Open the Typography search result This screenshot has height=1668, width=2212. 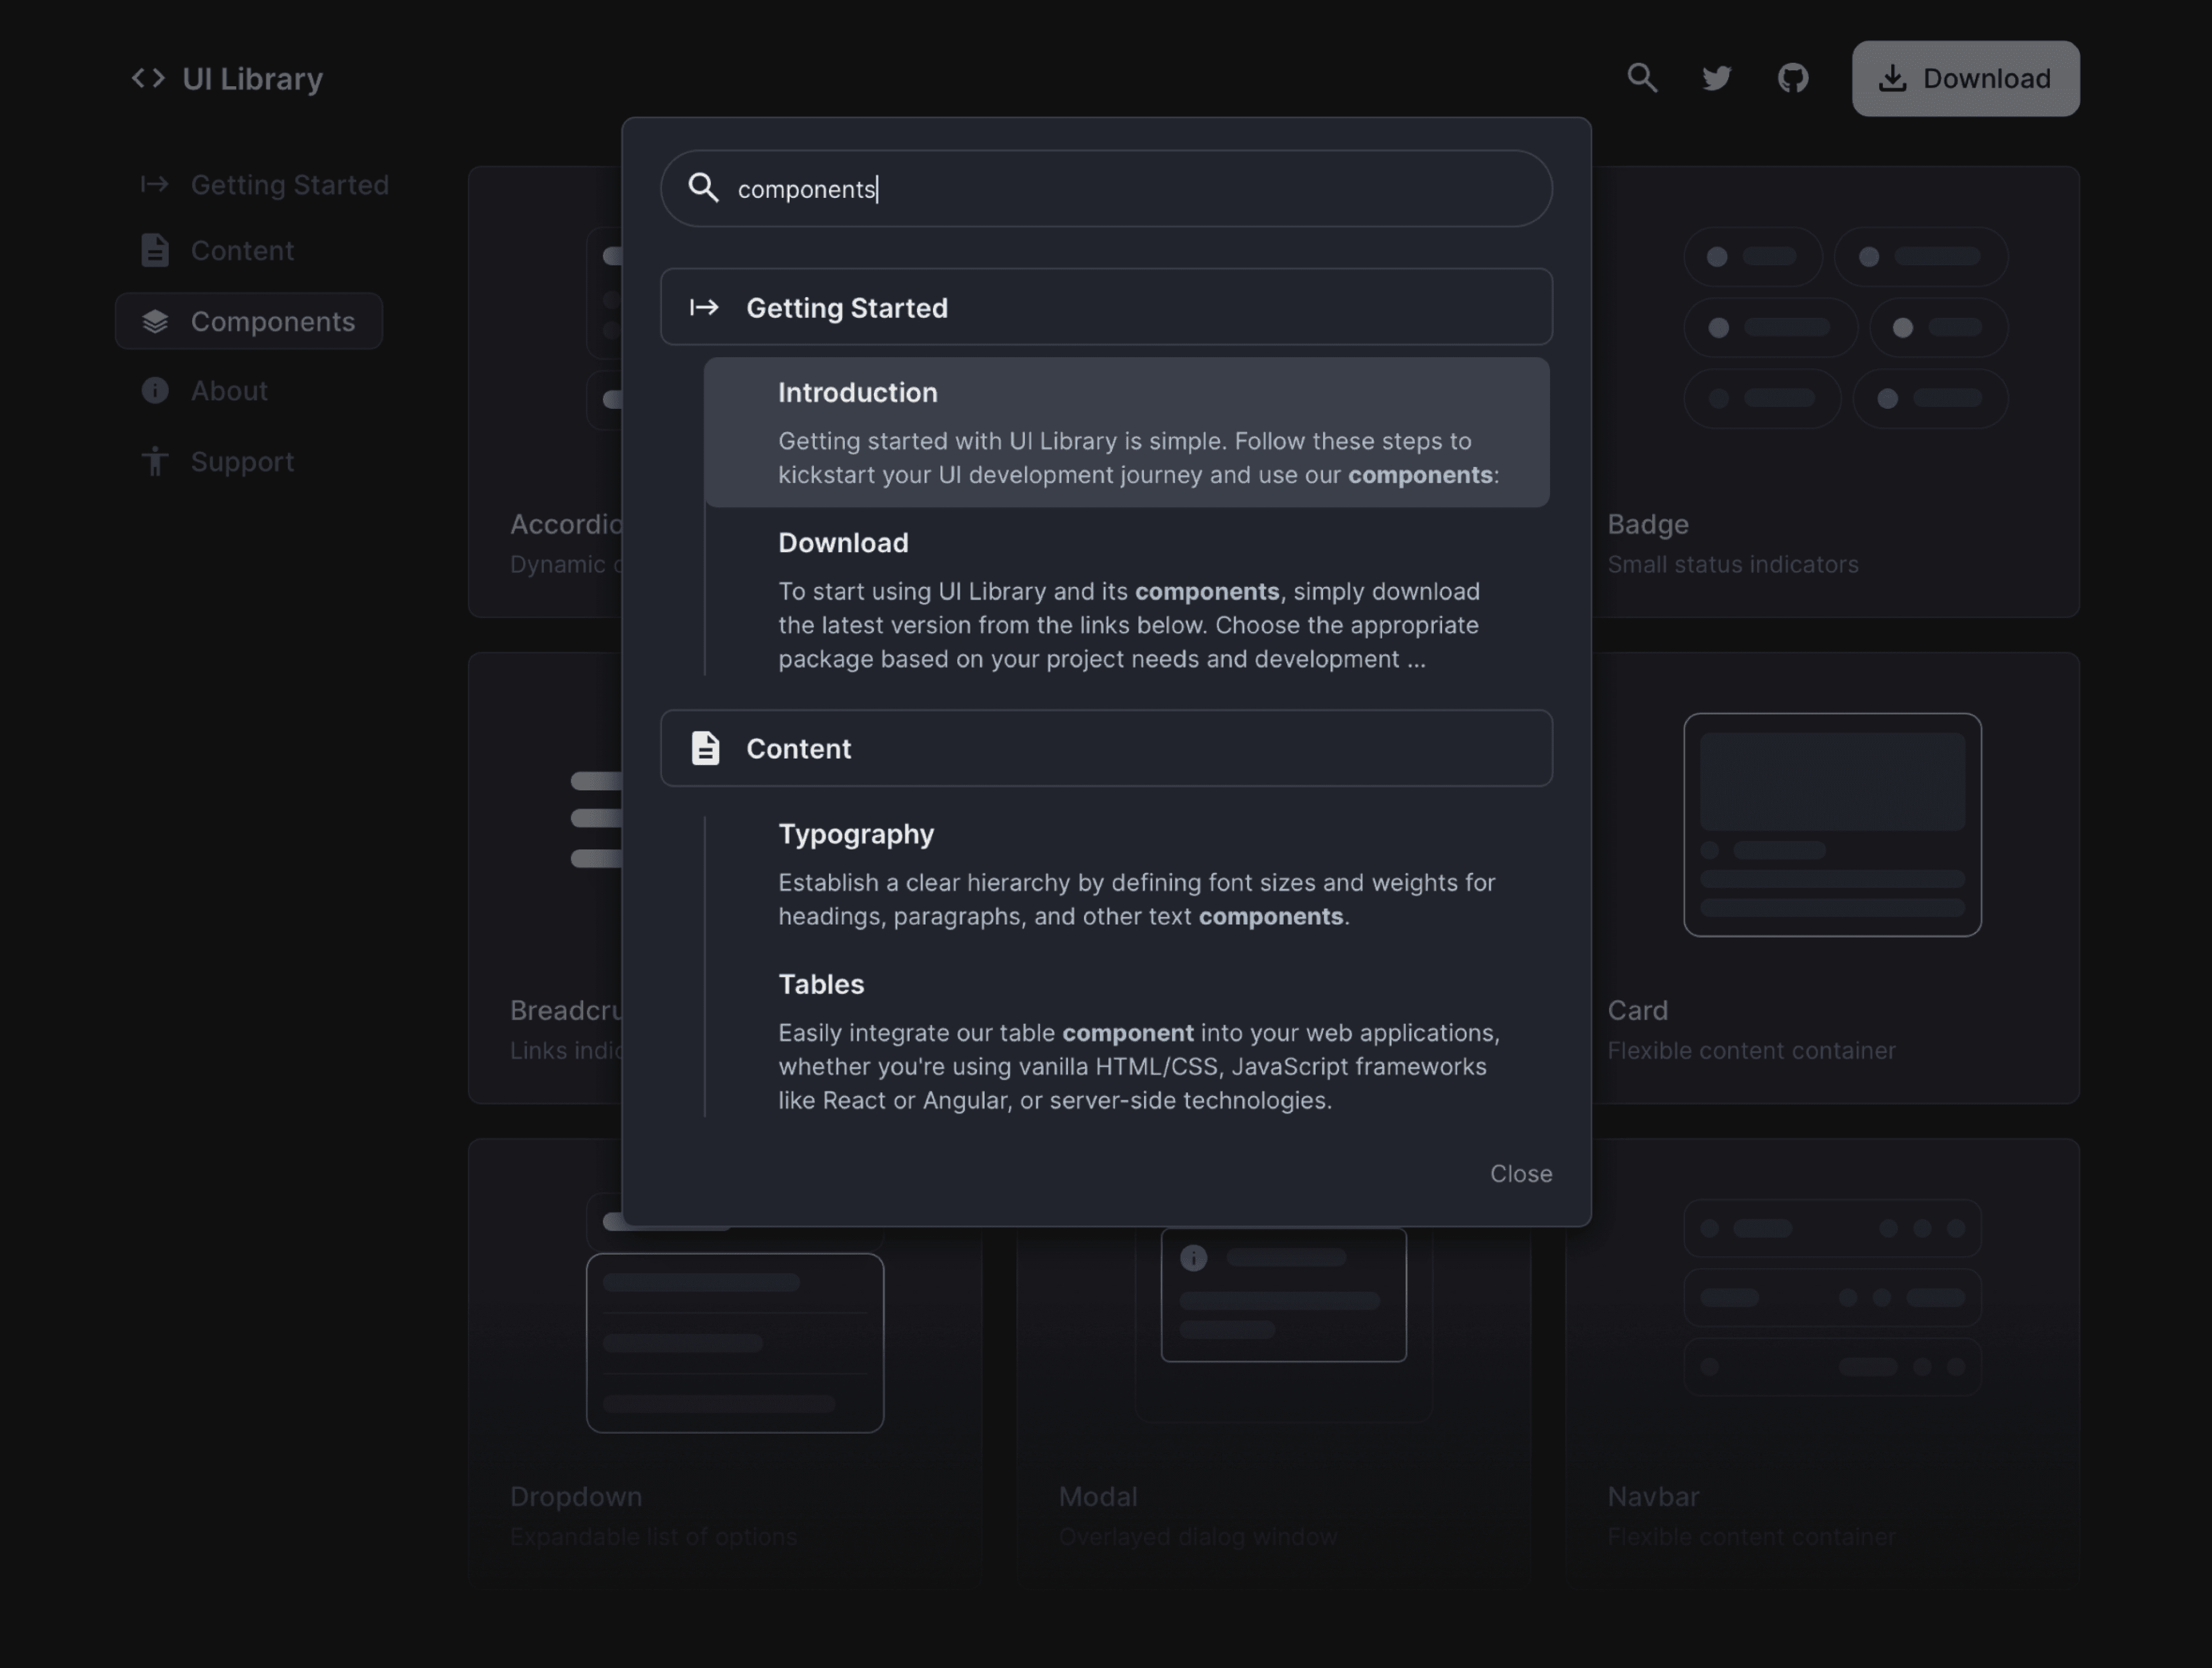[1127, 874]
